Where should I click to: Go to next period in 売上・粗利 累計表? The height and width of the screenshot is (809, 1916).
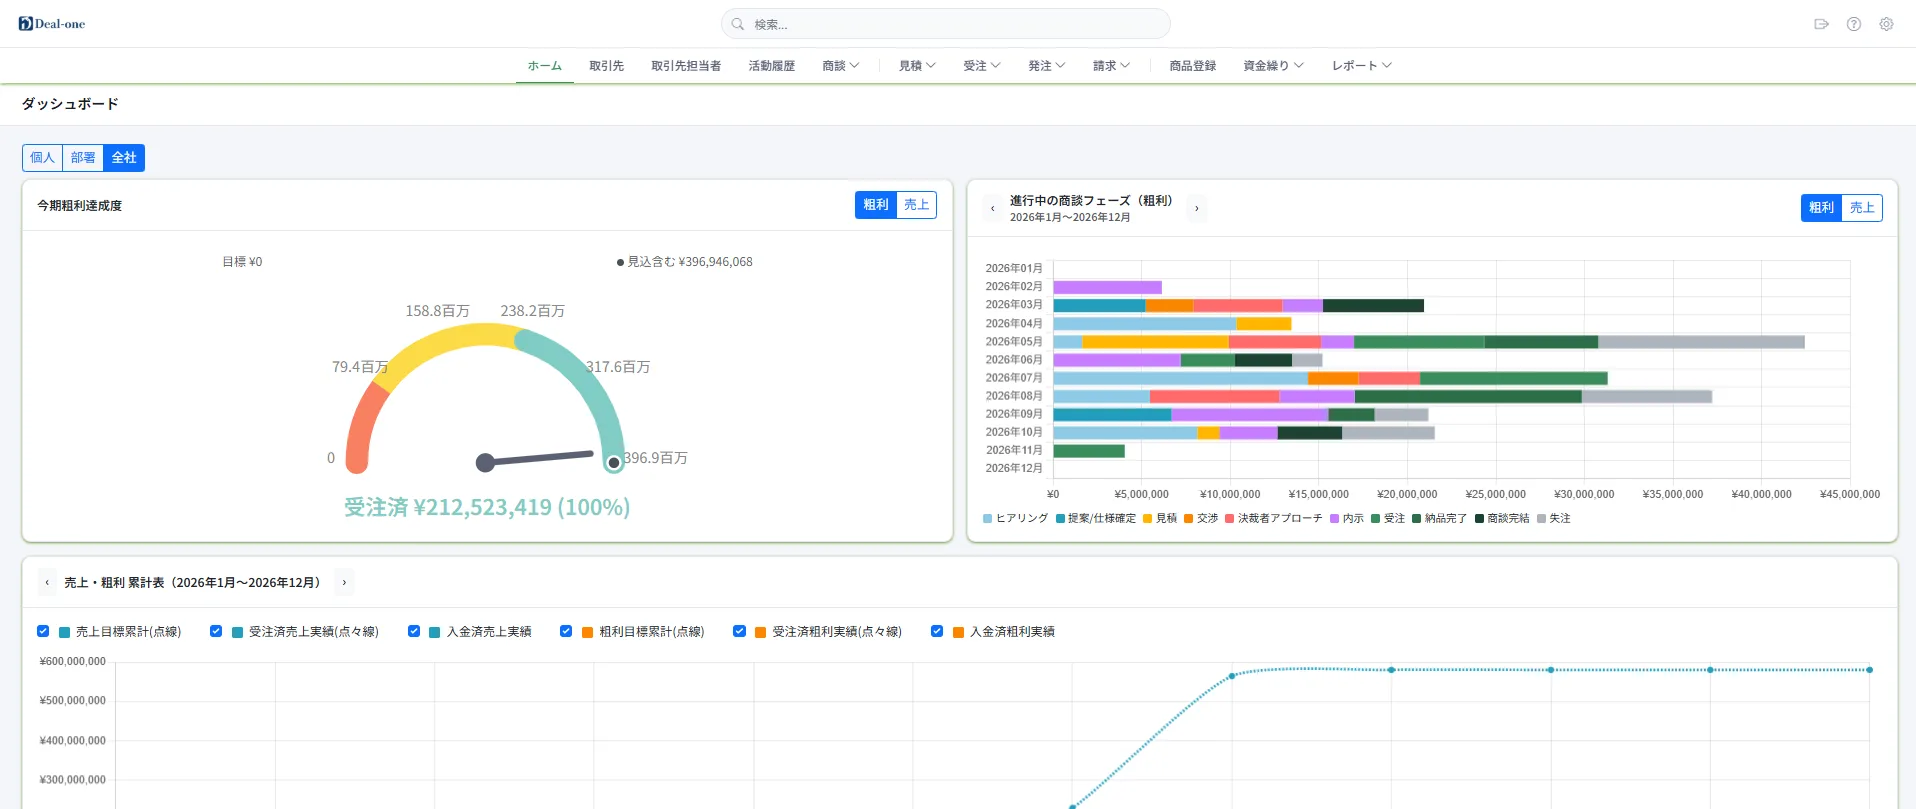[344, 582]
